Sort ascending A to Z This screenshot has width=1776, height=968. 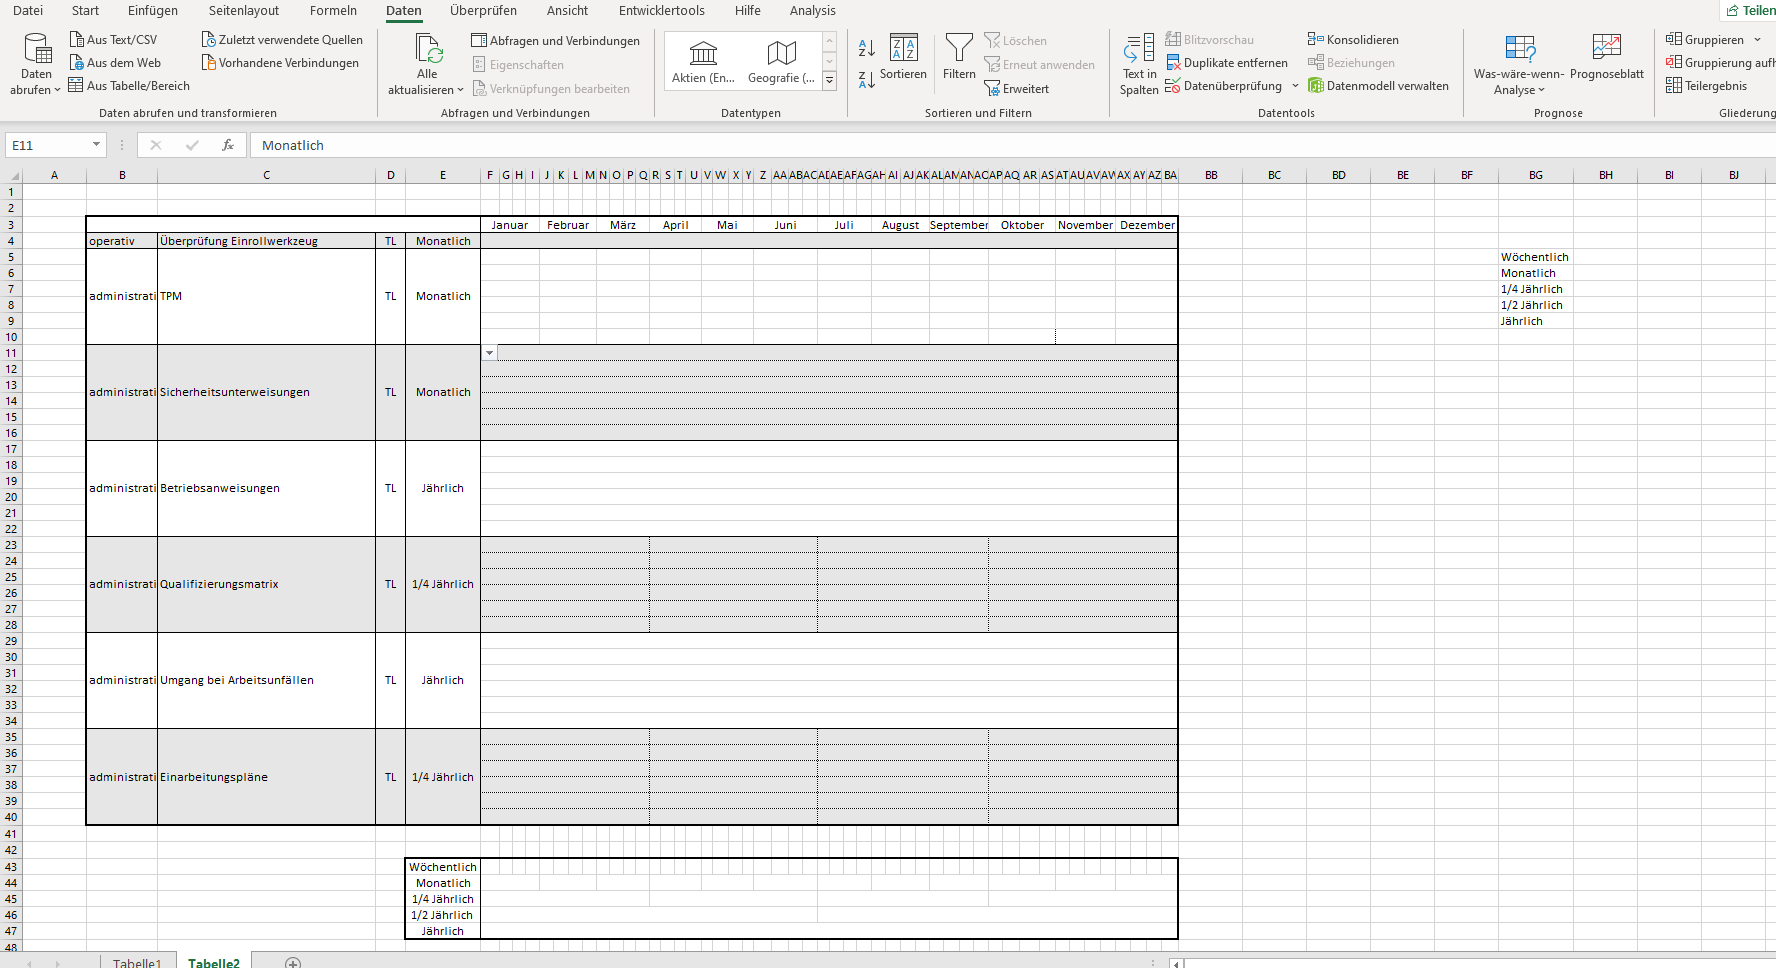coord(867,47)
